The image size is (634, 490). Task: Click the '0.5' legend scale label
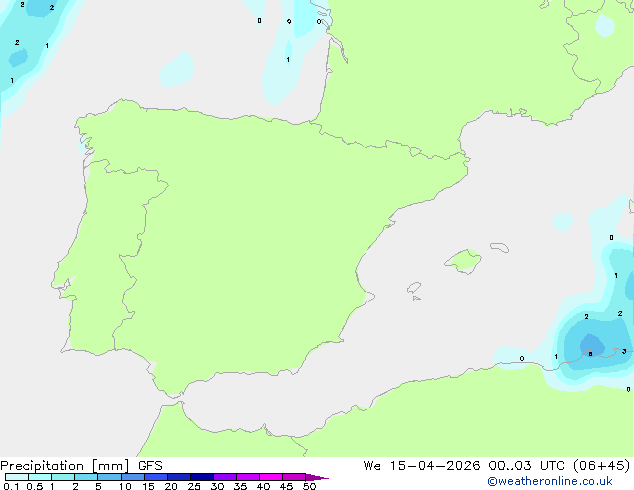(x=35, y=486)
